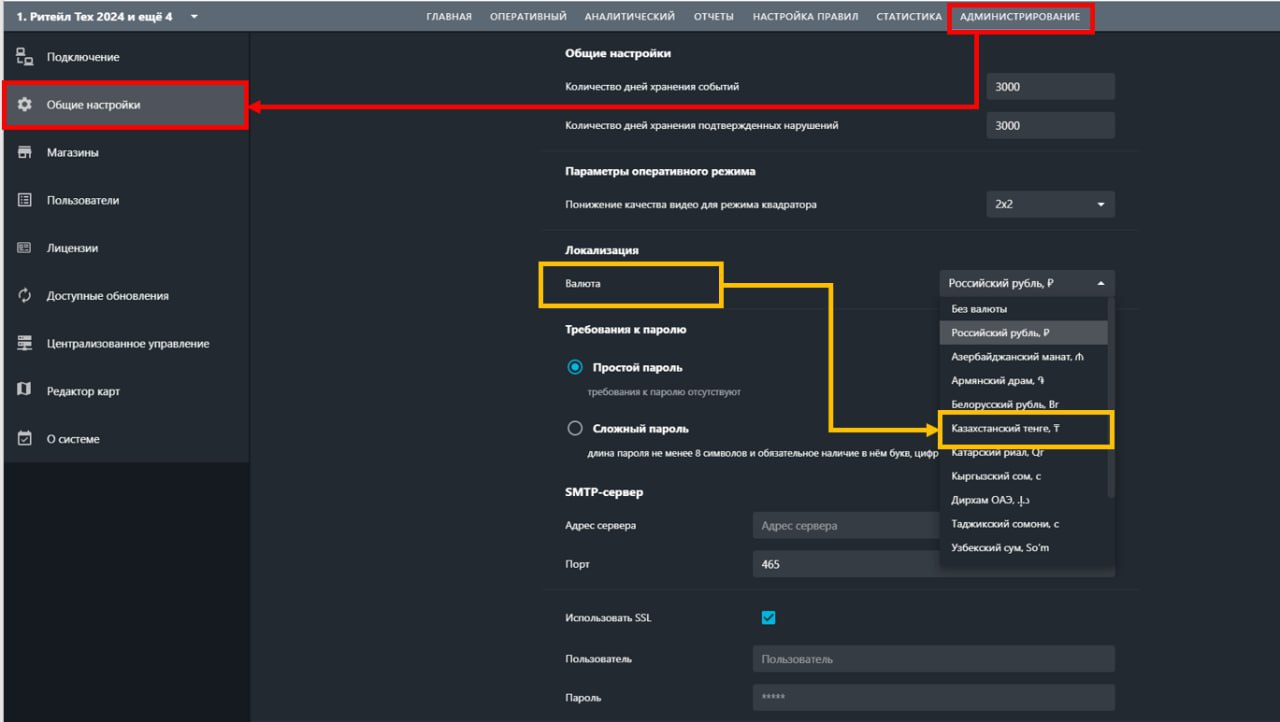Go to Доступные обновления in the sidebar

pyautogui.click(x=125, y=296)
